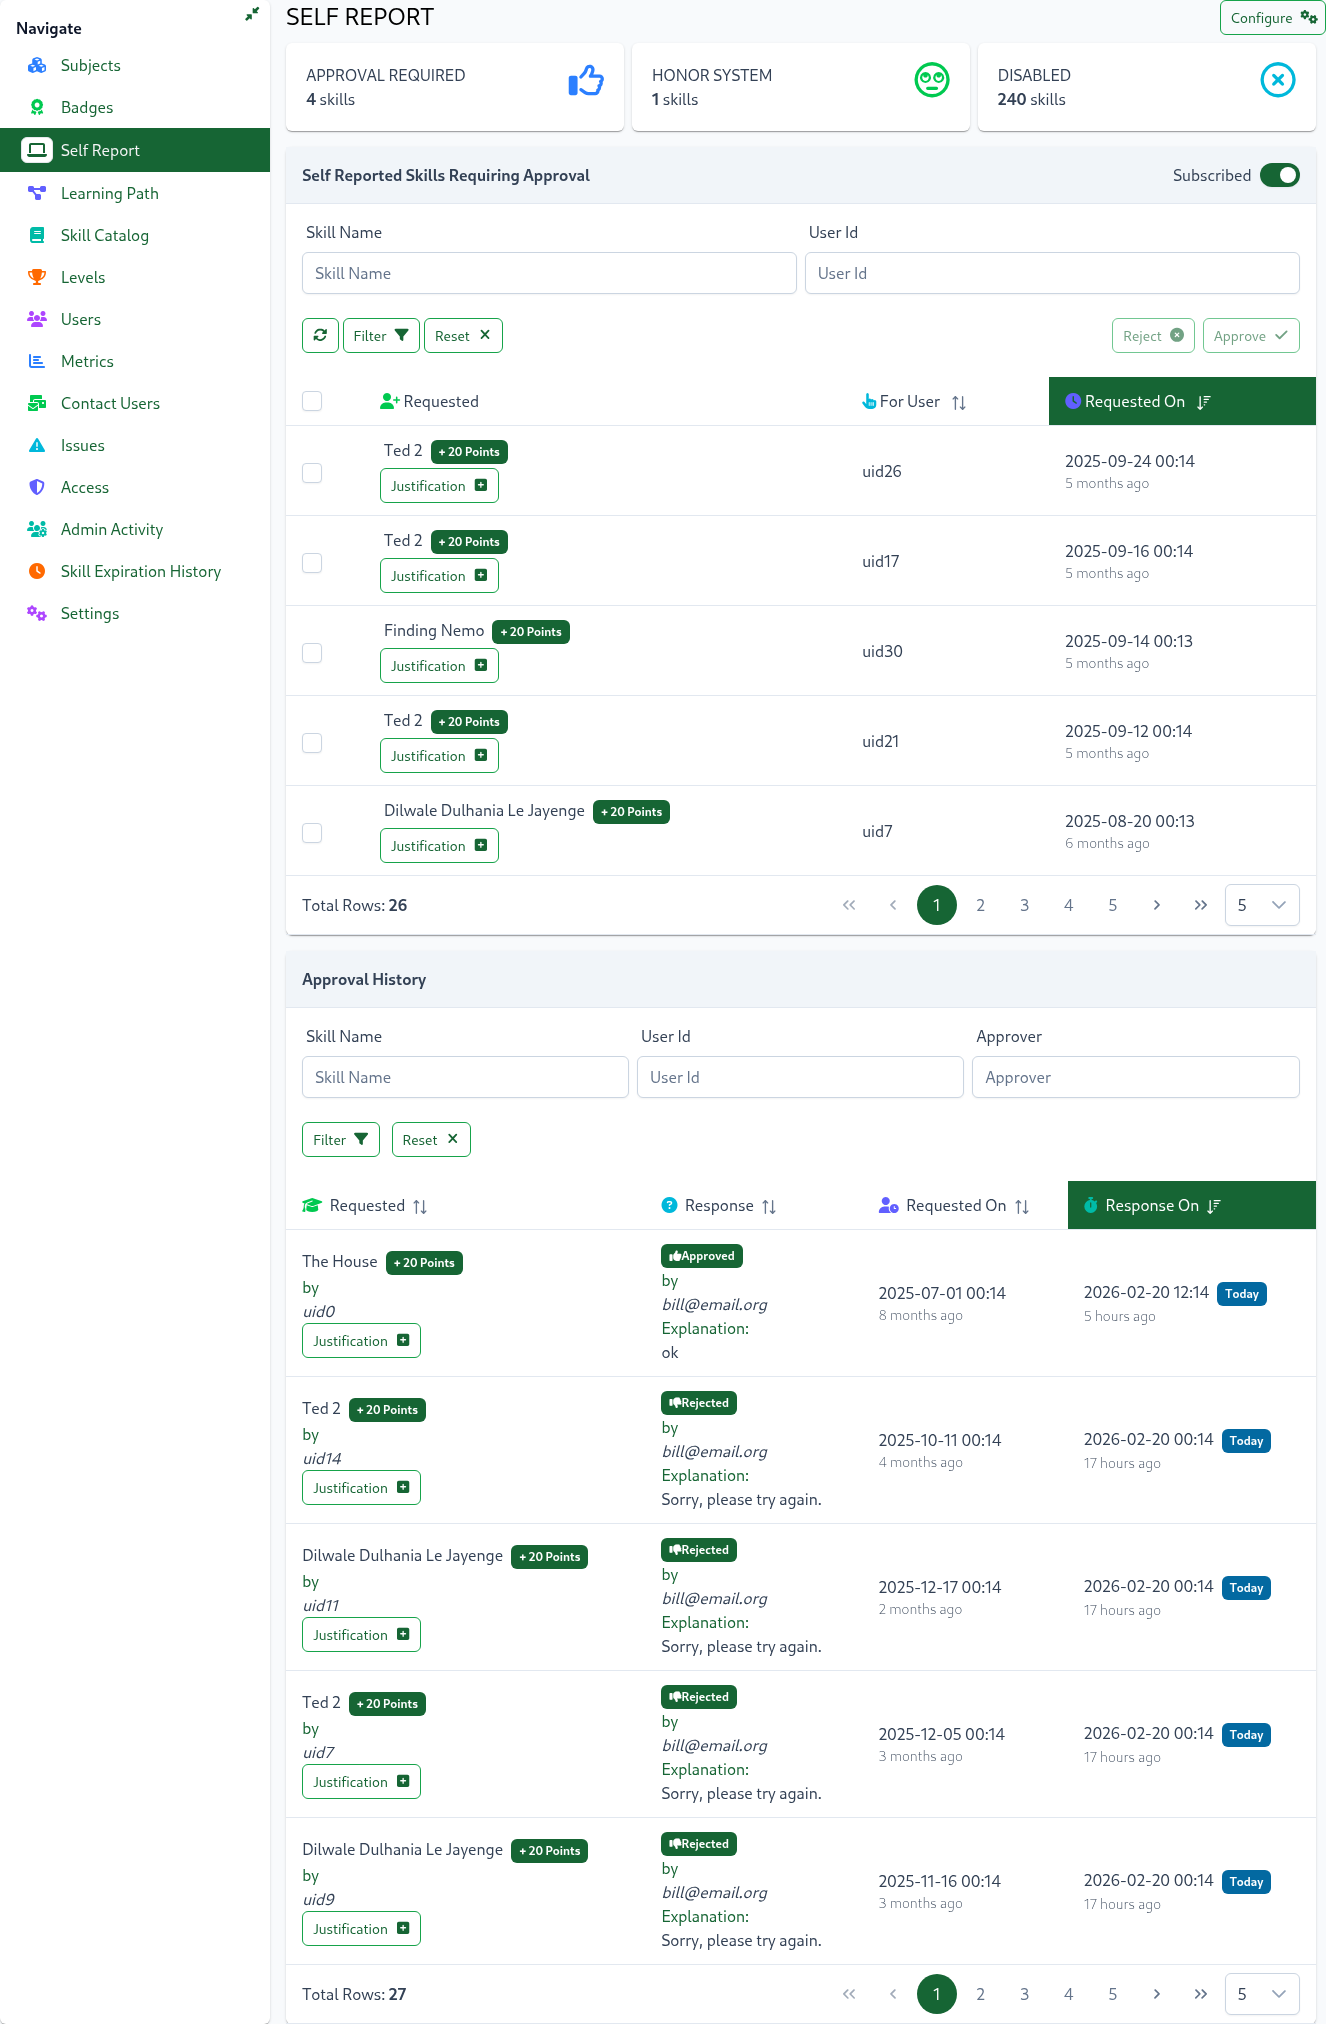Click the Contact Users mail icon
The image size is (1326, 2024).
[37, 403]
